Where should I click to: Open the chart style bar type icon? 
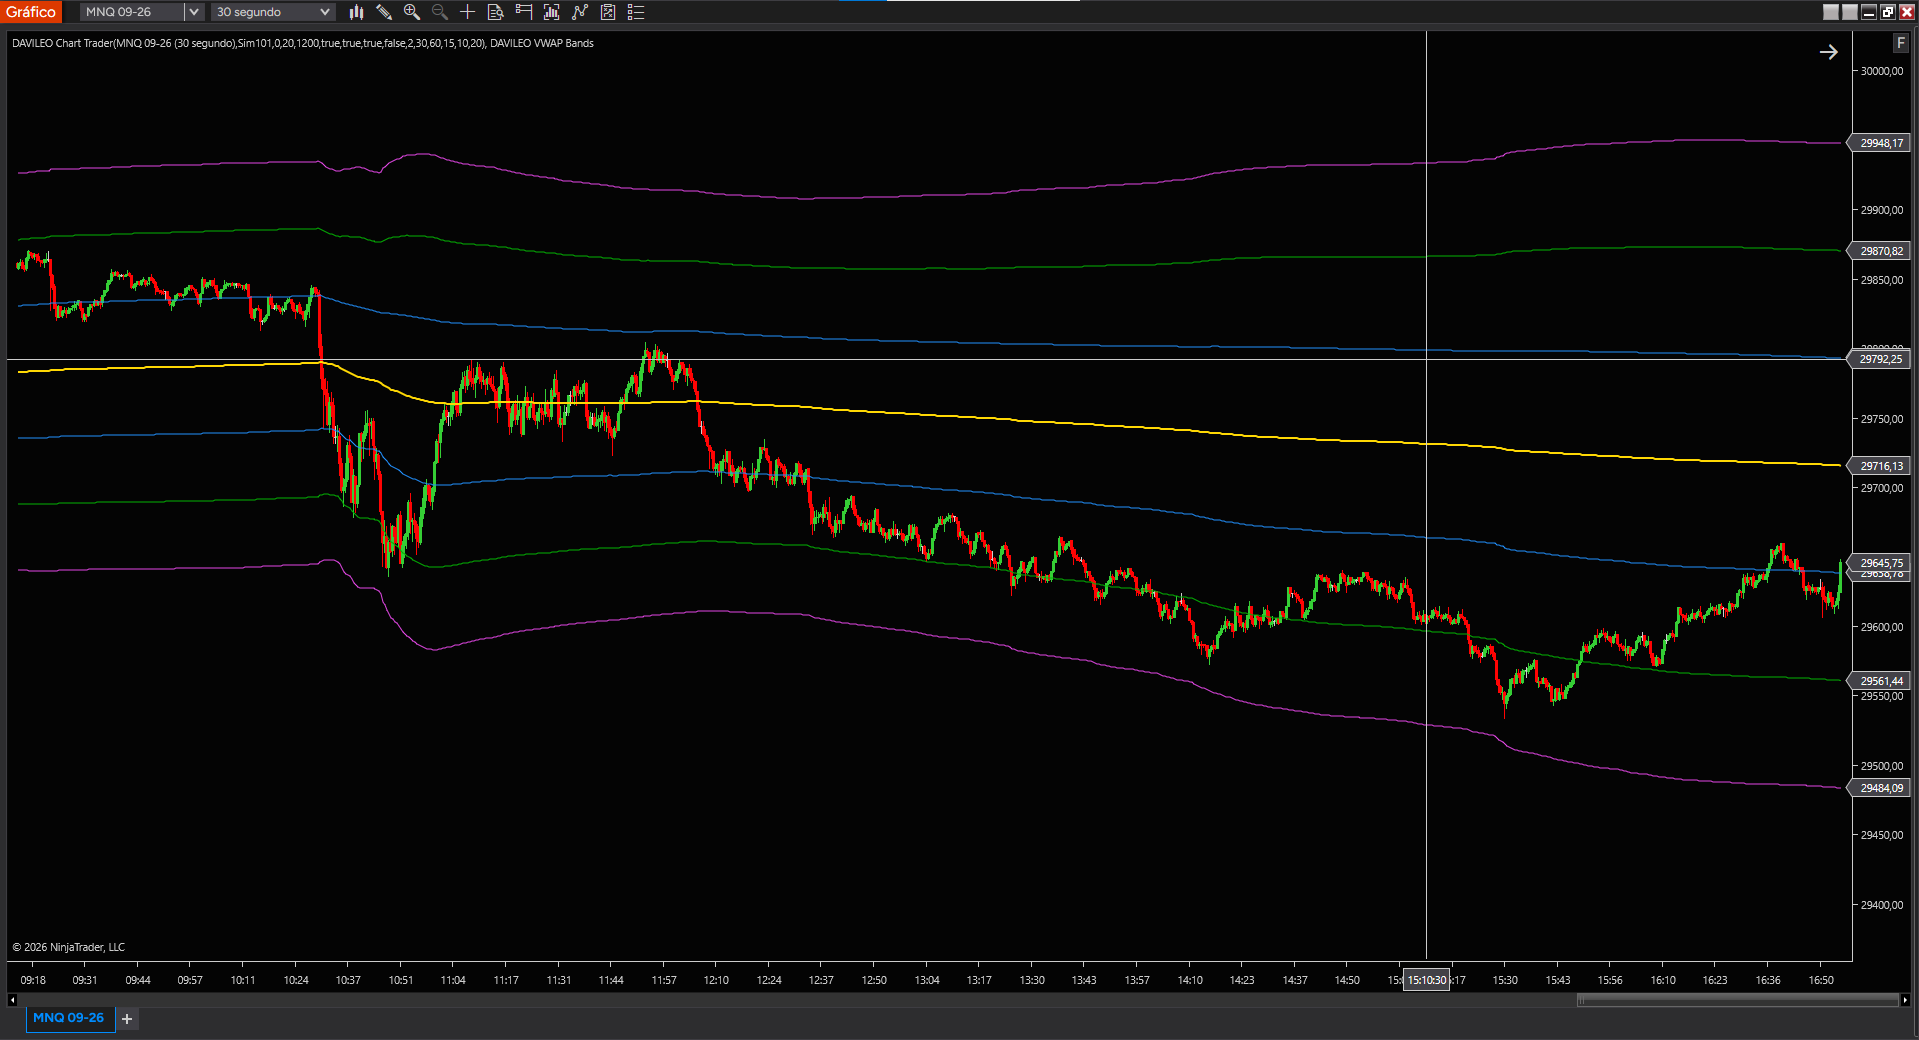click(x=356, y=12)
